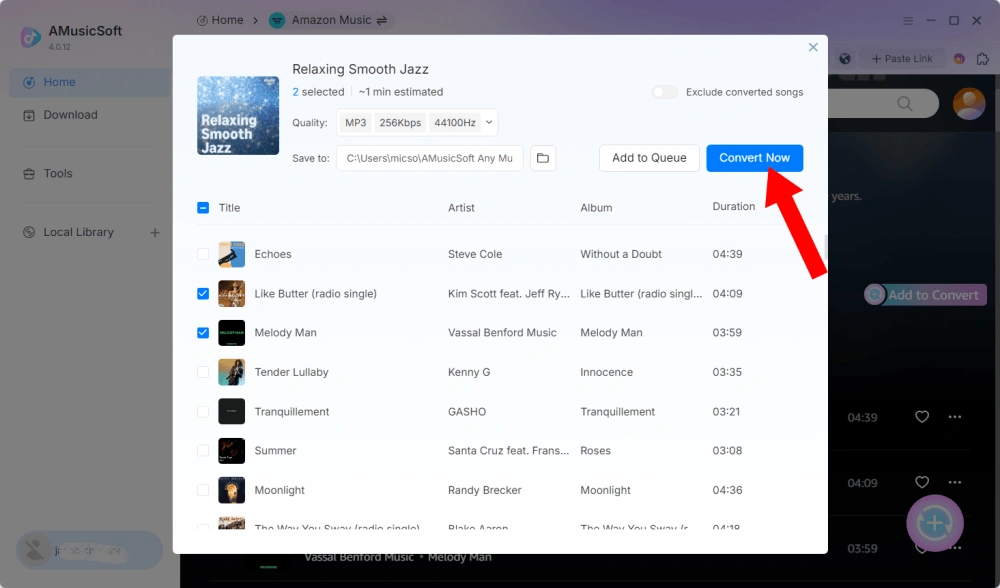
Task: Toggle Exclude converted songs switch
Action: pos(665,92)
